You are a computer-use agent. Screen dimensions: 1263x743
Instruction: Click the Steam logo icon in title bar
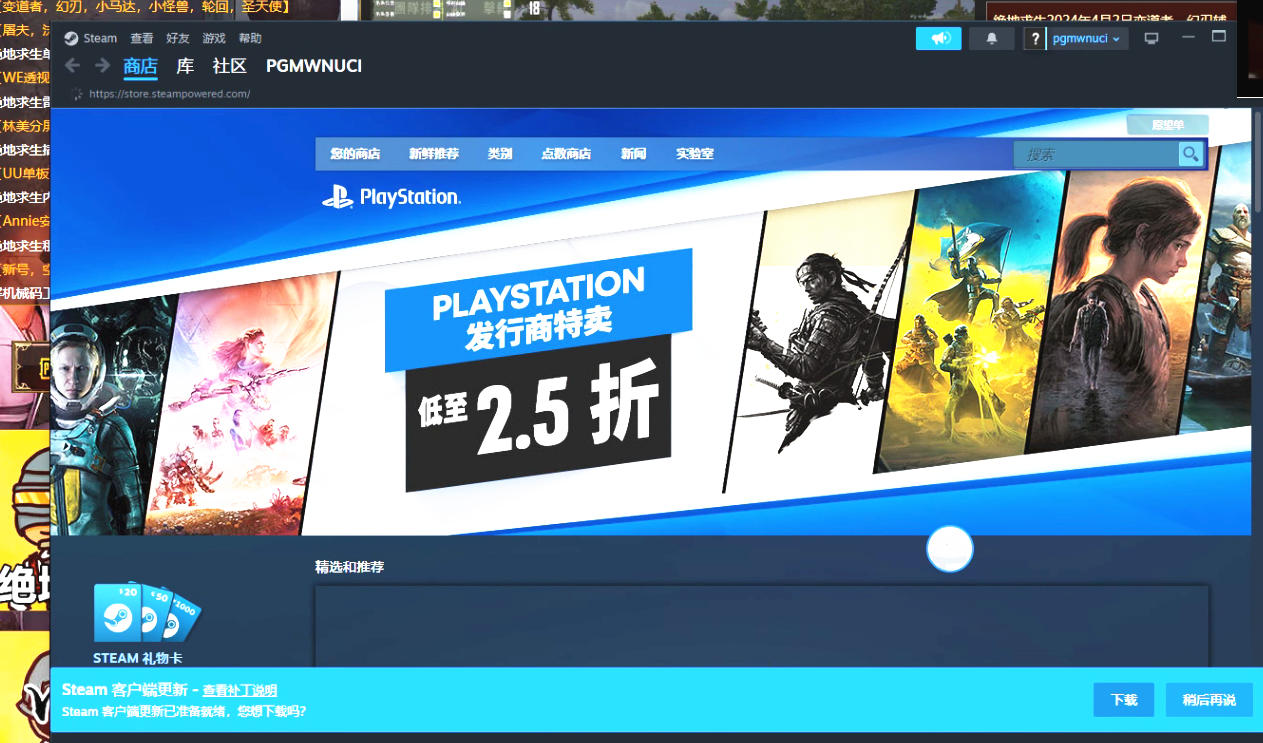(x=71, y=38)
